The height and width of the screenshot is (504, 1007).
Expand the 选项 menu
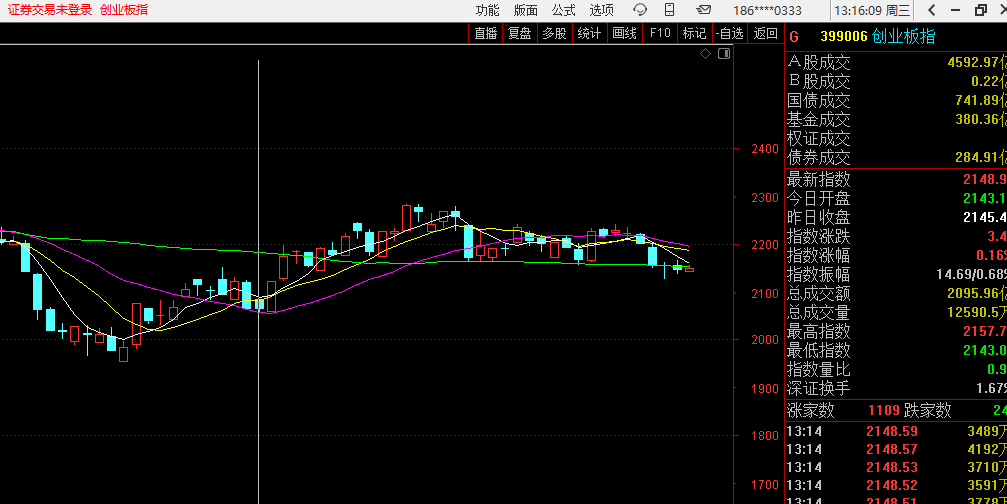pos(602,10)
